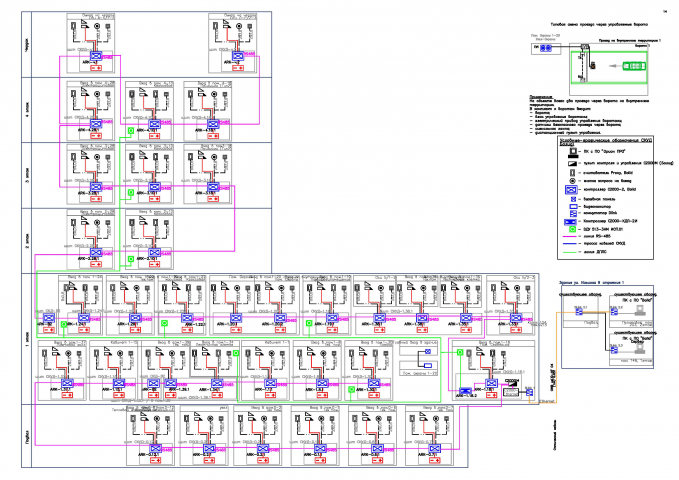Click the computer icon in the legend
The height and width of the screenshot is (480, 679).
(573, 153)
